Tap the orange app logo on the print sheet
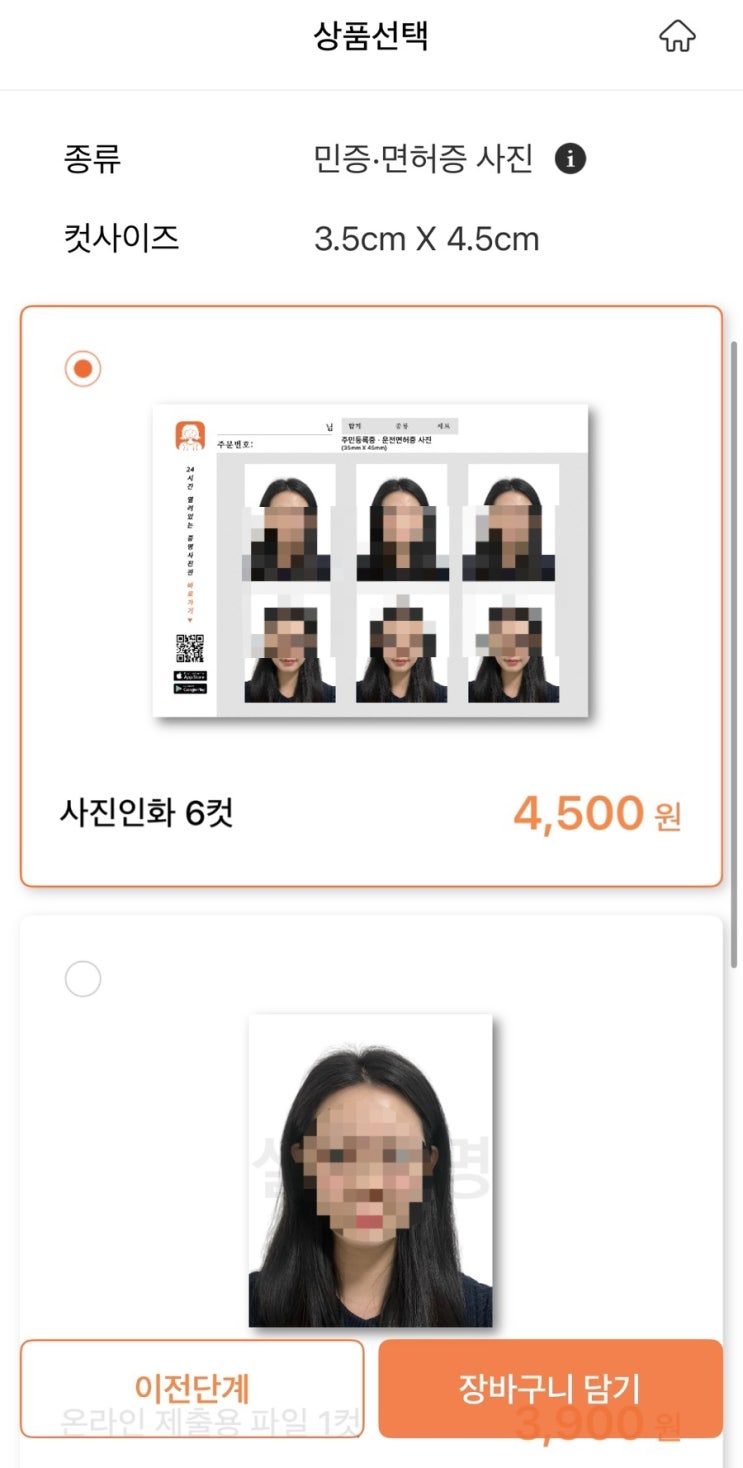 pyautogui.click(x=190, y=435)
